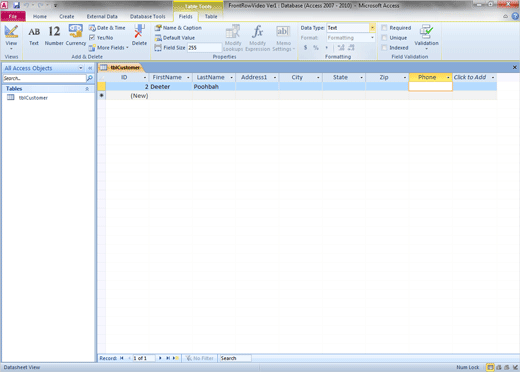Select the tblCustomer document tab
520x372 pixels.
[x=121, y=68]
